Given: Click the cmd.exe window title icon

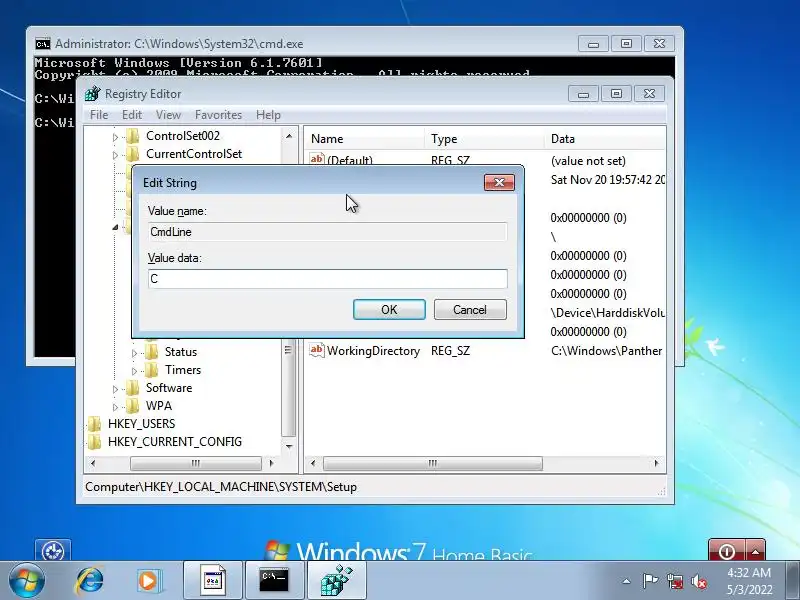Looking at the screenshot, I should [x=43, y=44].
